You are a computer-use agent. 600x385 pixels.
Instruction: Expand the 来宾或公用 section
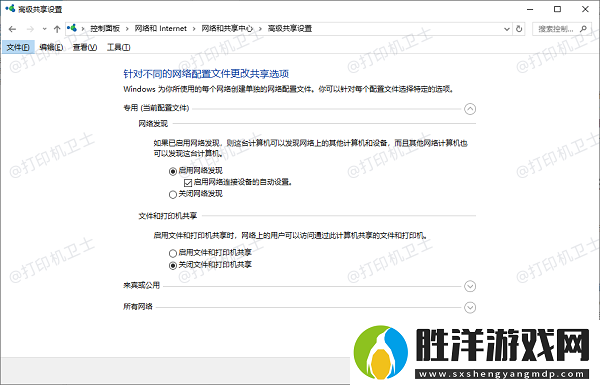[470, 286]
